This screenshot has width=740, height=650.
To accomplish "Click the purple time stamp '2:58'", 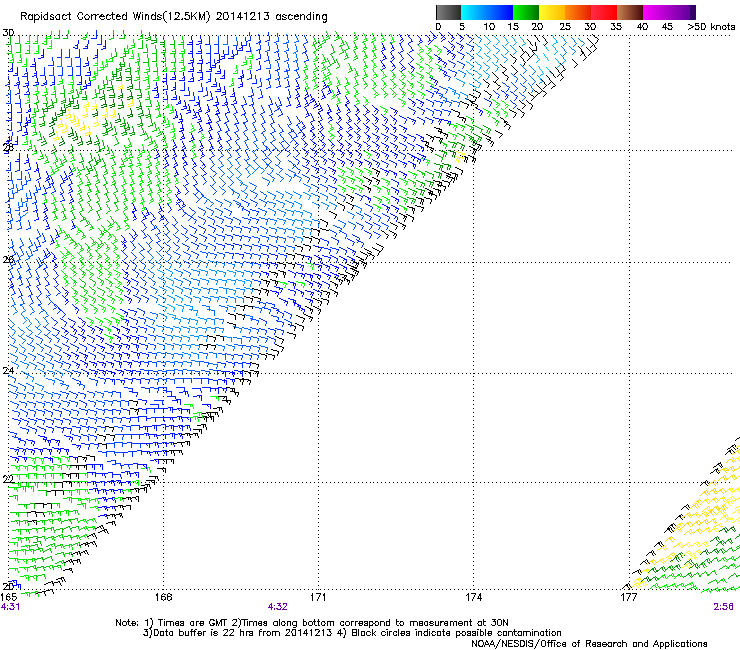I will [x=723, y=607].
